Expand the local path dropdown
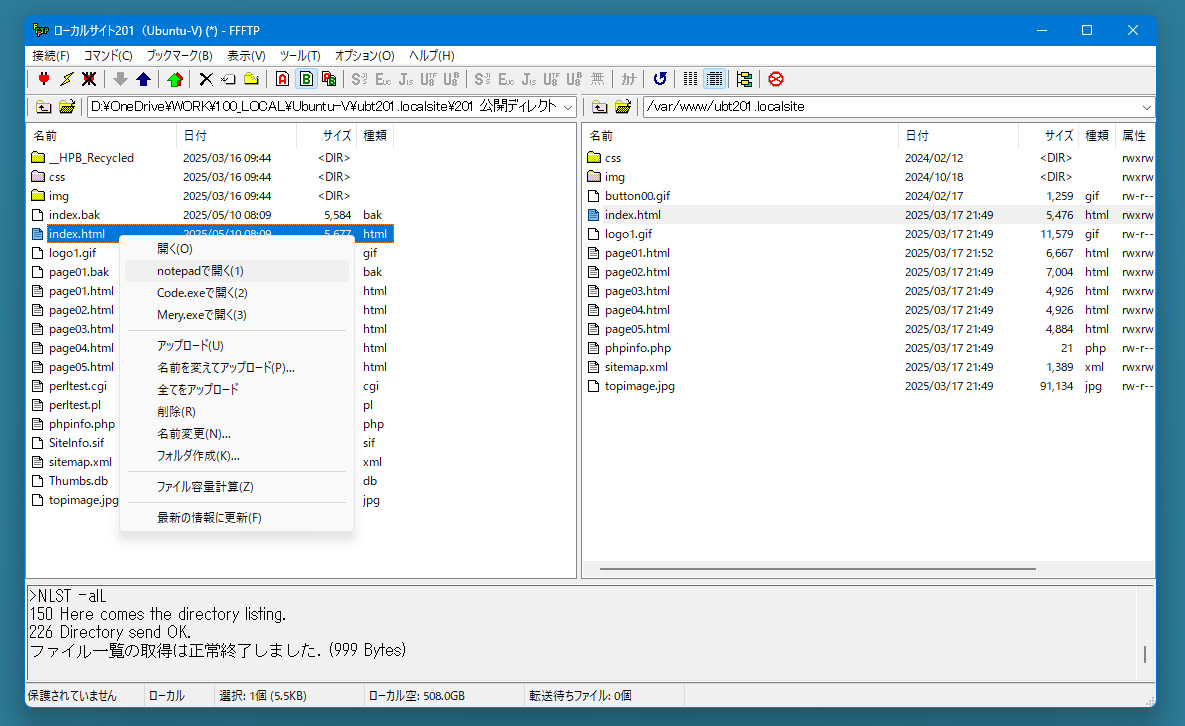 tap(568, 107)
